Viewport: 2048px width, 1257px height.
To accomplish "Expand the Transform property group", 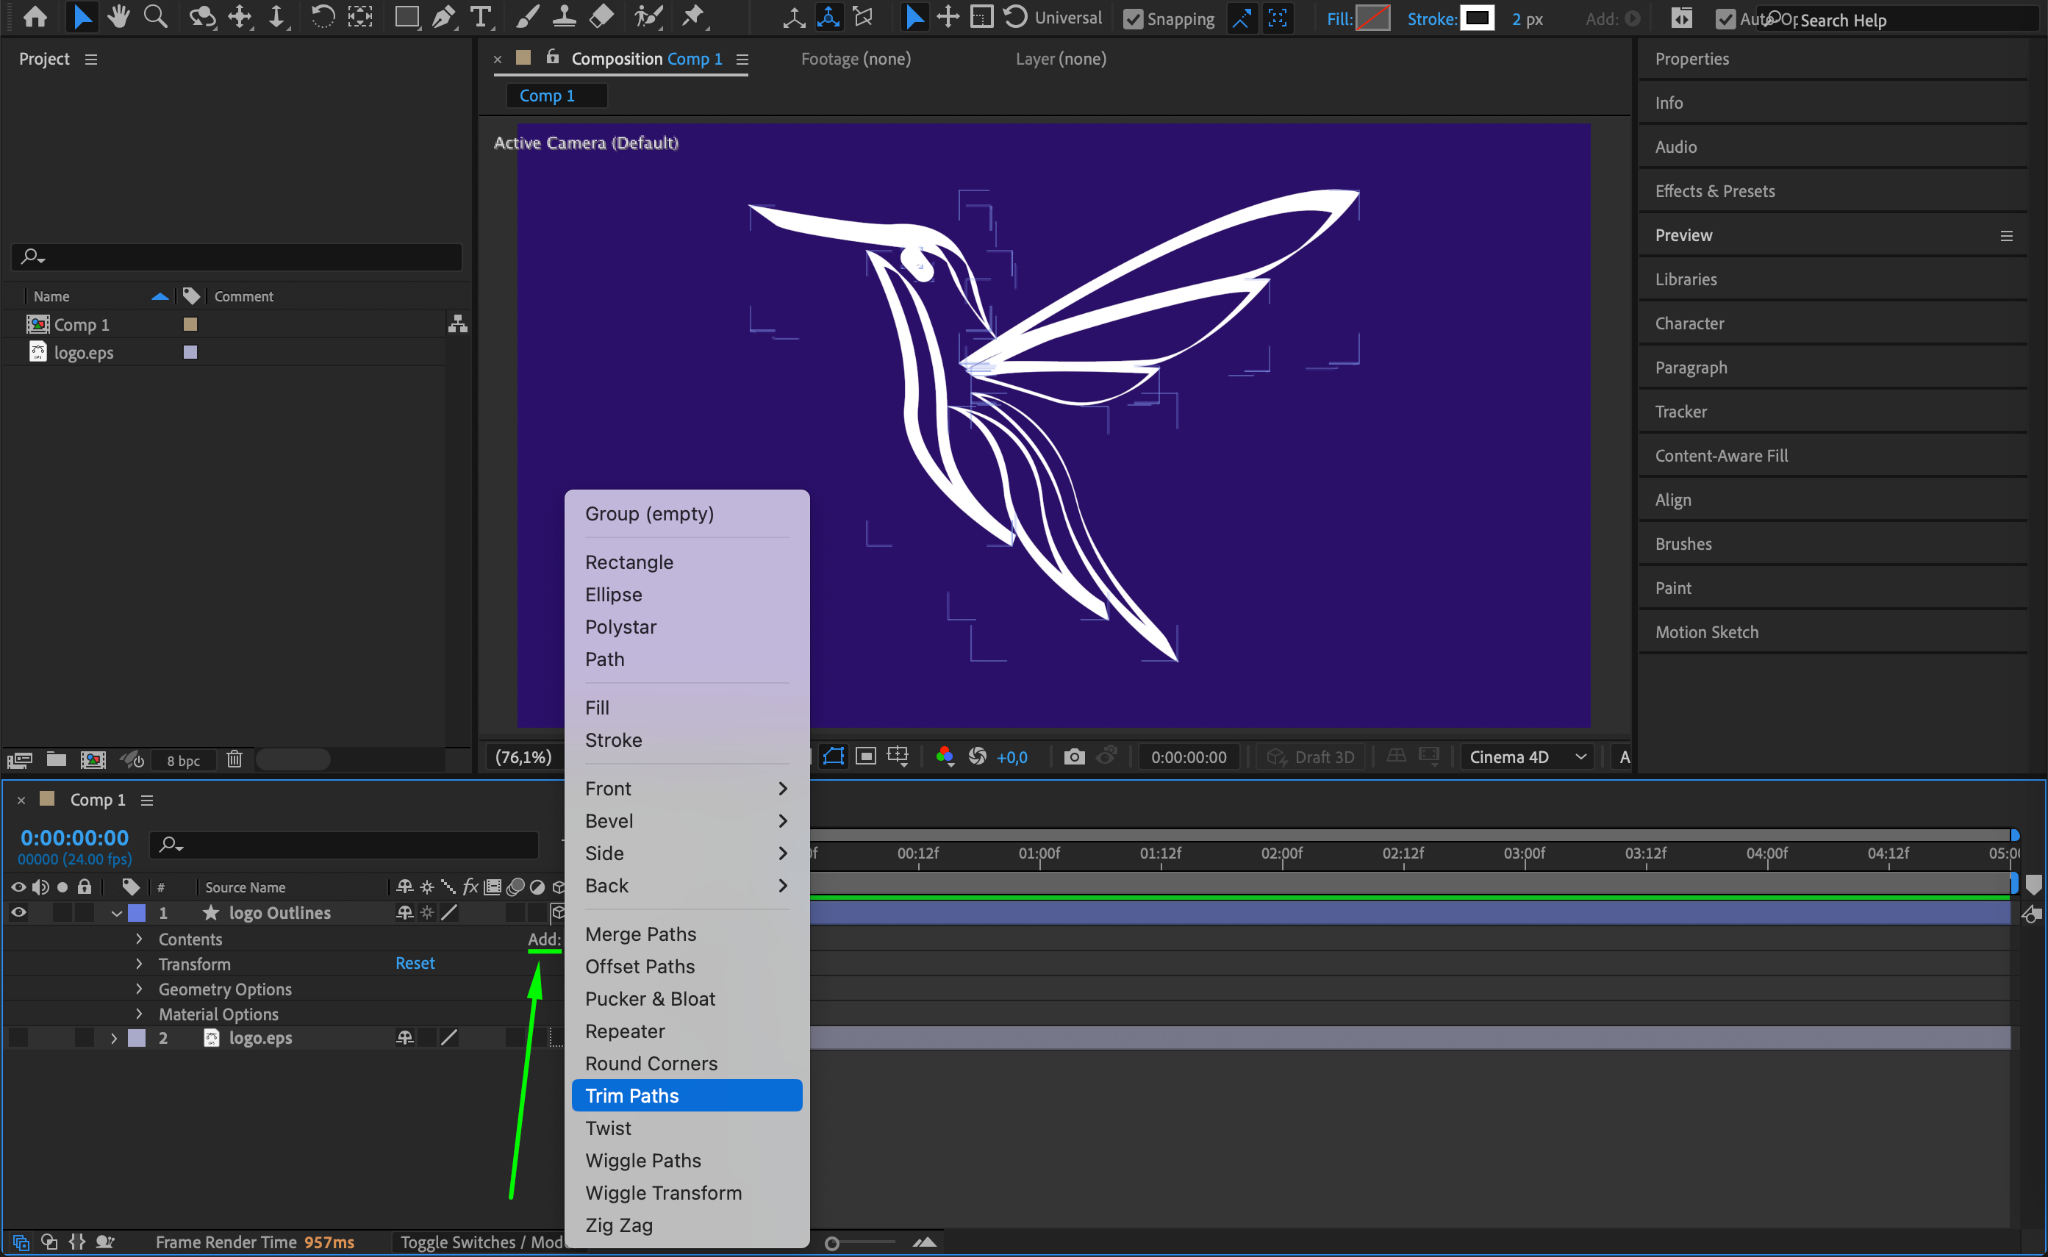I will coord(139,964).
